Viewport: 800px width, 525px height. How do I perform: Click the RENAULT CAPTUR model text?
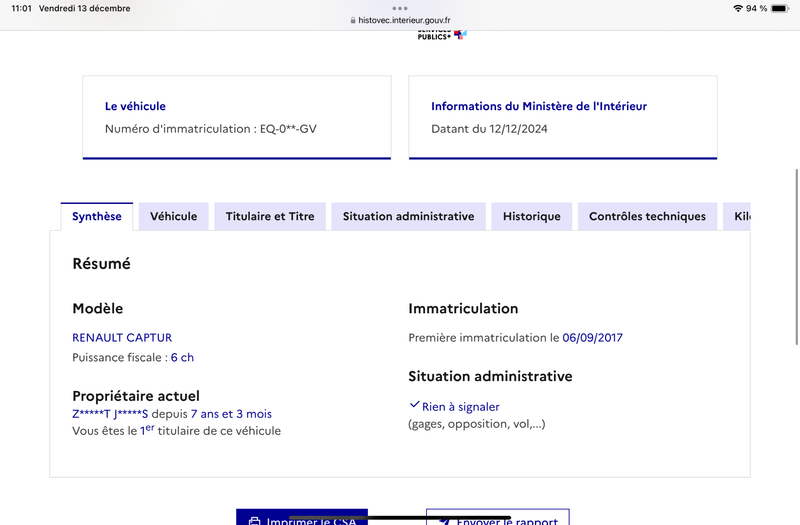122,338
